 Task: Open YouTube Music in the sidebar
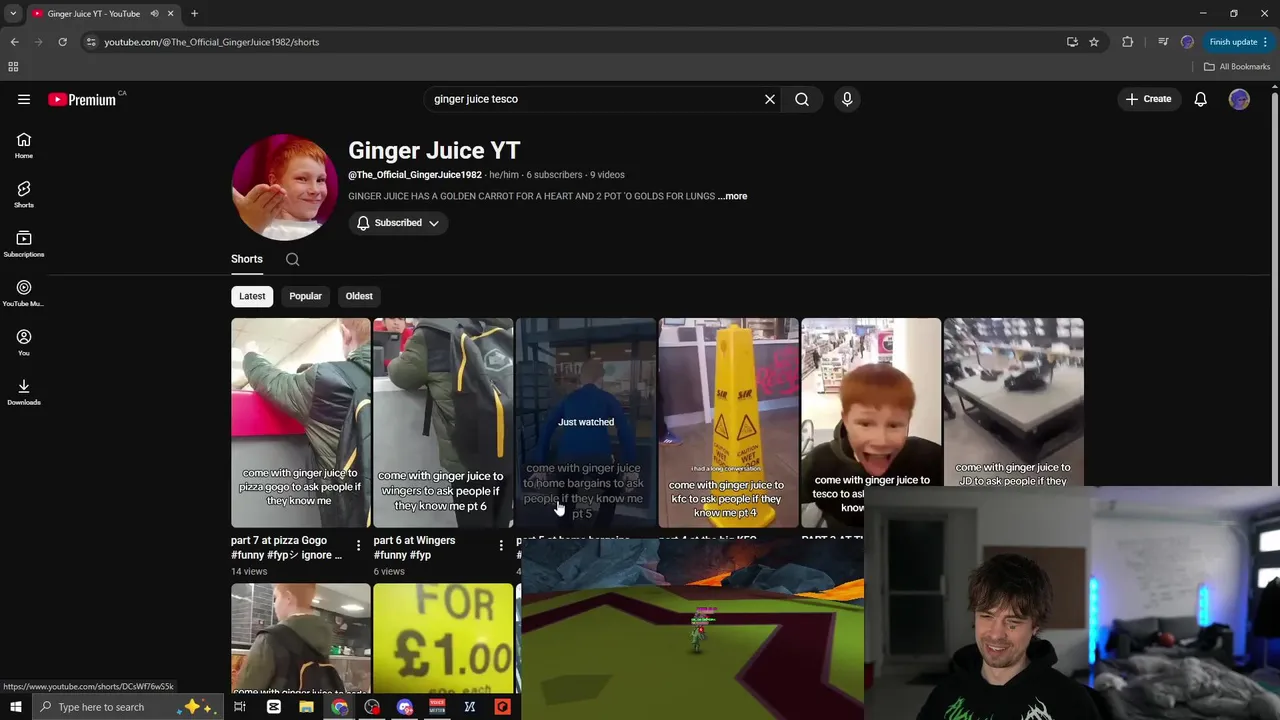pos(24,294)
